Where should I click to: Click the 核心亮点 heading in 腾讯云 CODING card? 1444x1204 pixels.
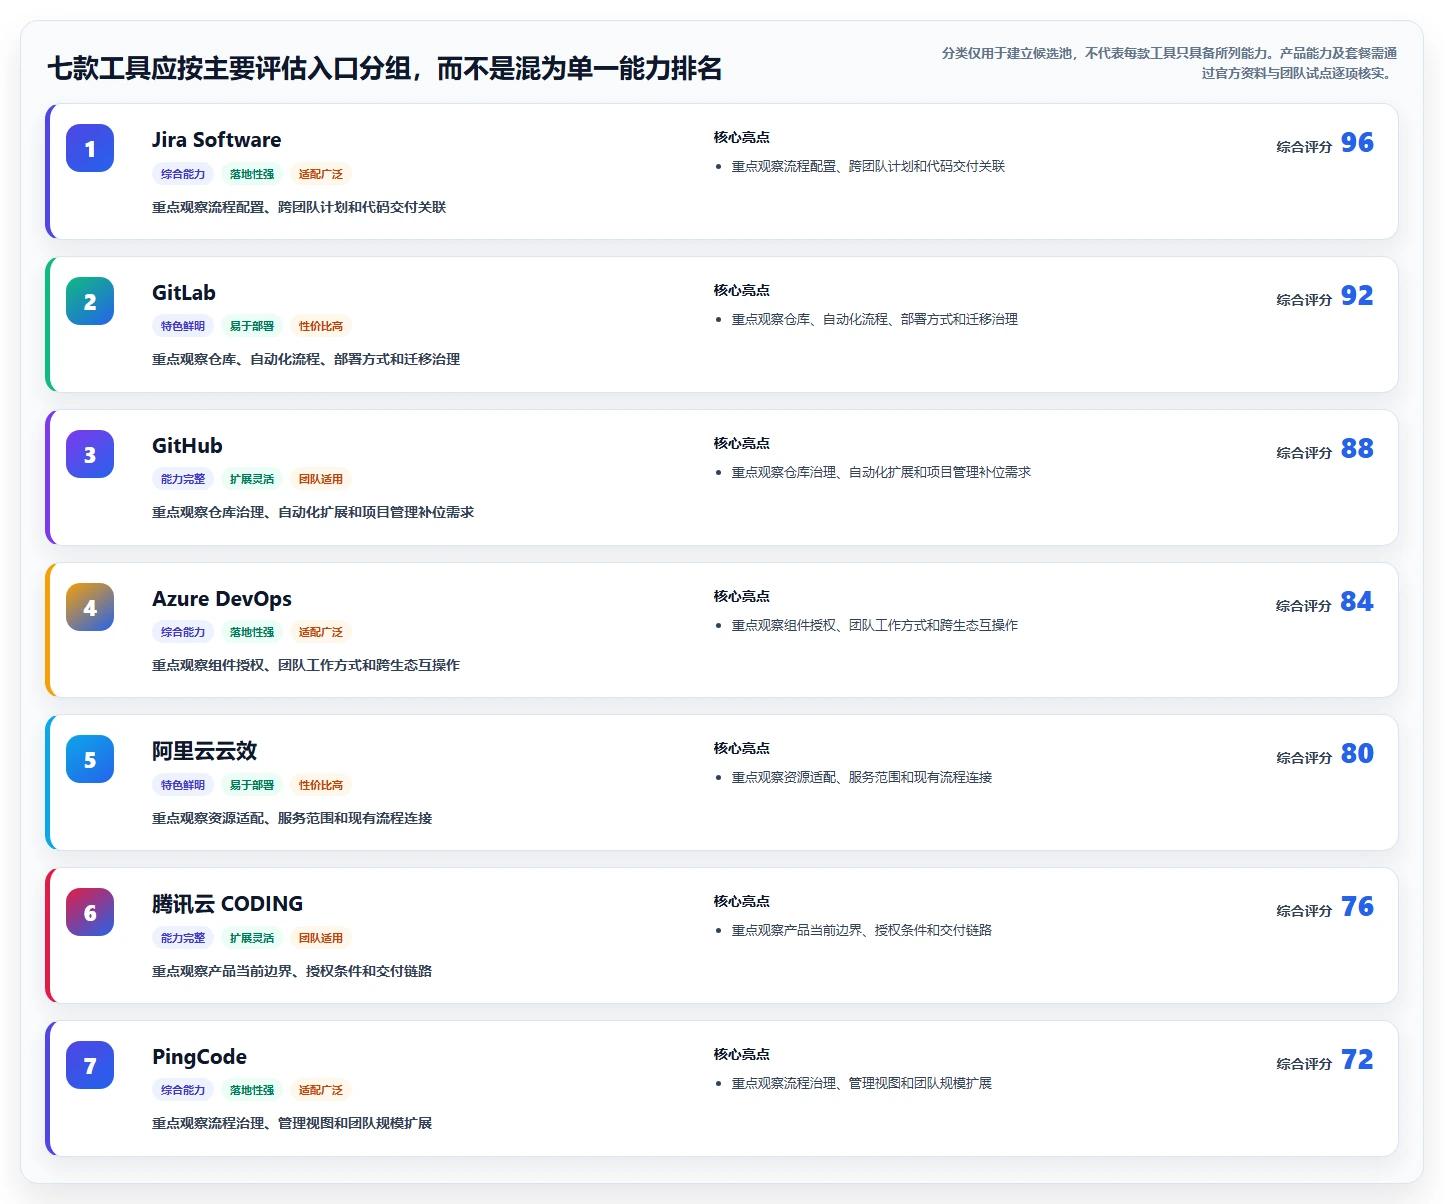742,901
